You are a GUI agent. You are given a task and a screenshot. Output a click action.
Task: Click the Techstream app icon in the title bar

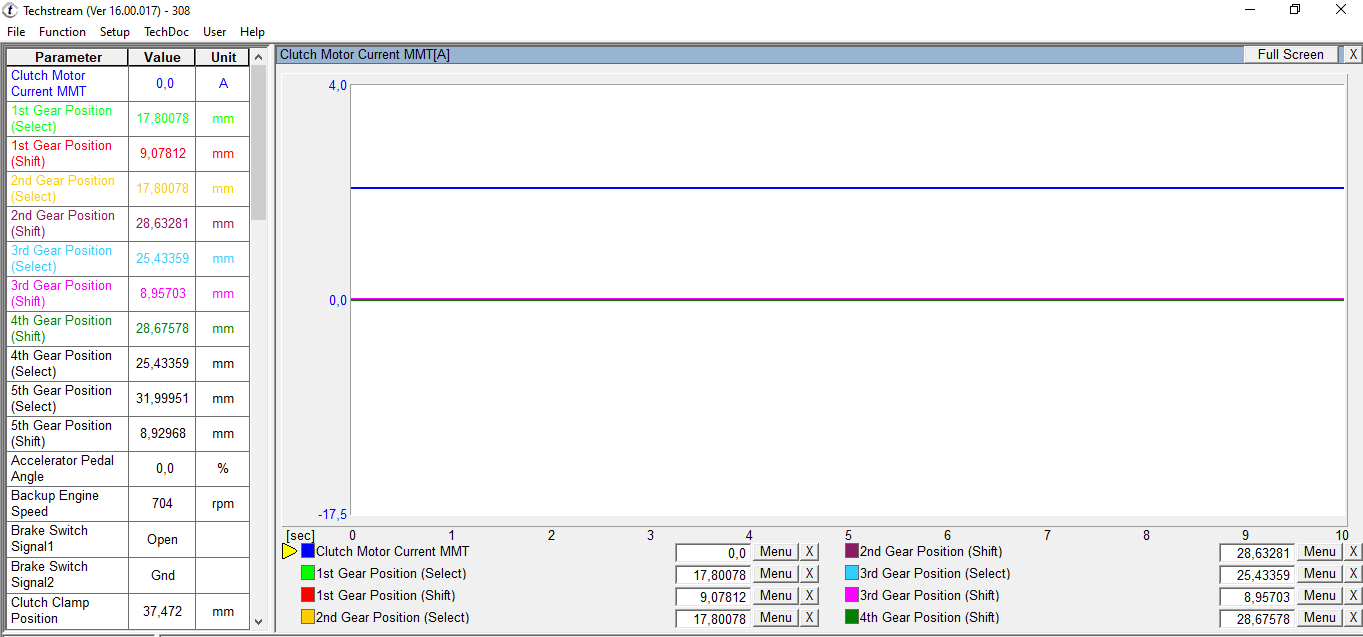10,10
